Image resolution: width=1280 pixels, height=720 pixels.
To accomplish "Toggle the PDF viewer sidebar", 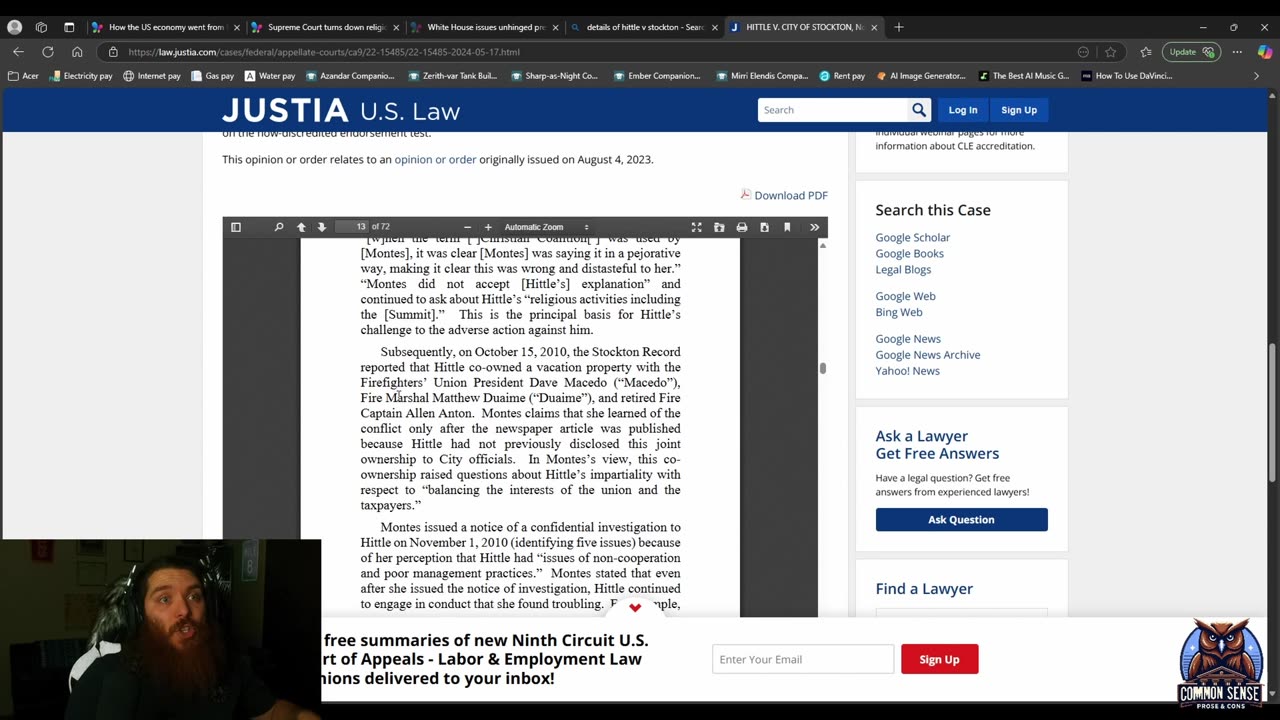I will (236, 227).
